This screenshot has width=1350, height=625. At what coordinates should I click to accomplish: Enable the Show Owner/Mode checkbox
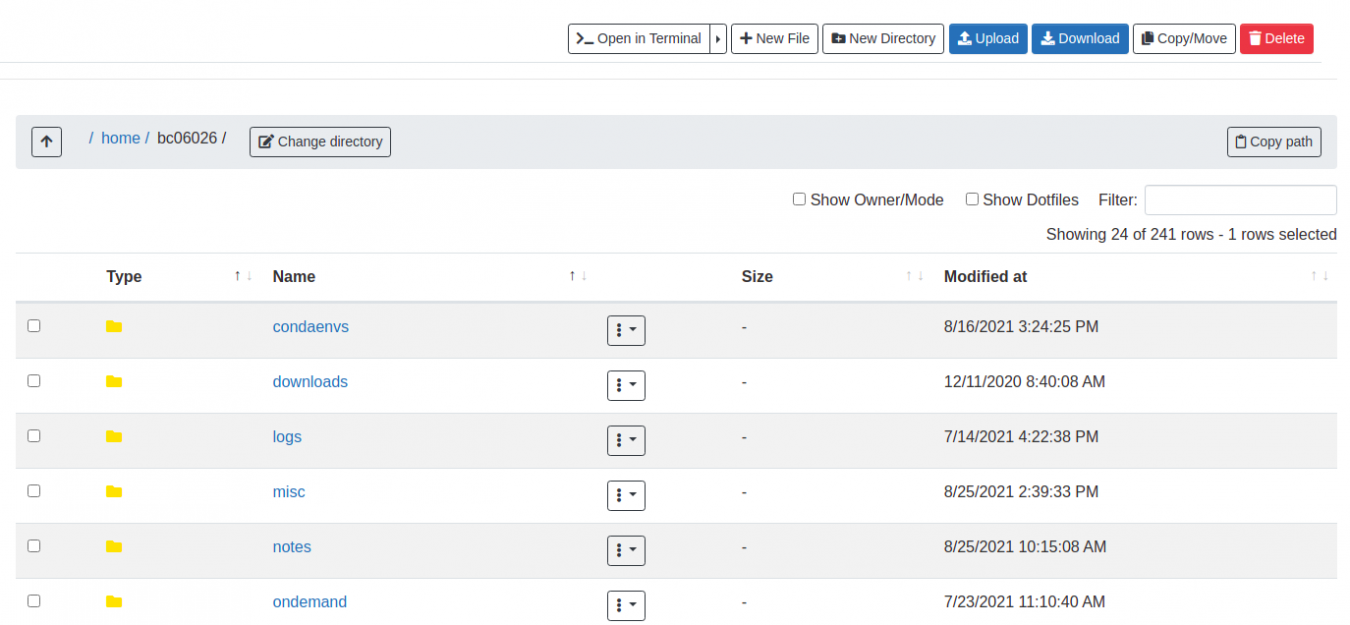click(x=799, y=199)
